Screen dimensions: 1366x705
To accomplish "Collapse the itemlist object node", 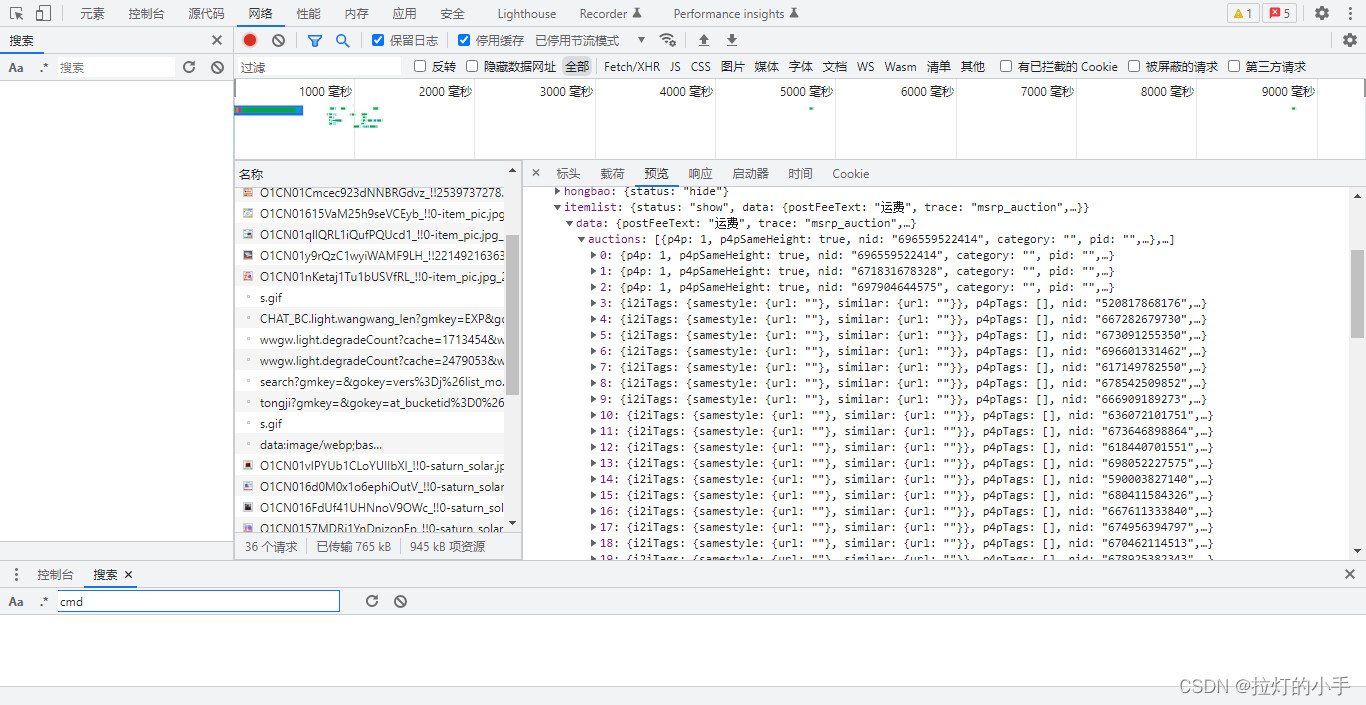I will pos(558,207).
